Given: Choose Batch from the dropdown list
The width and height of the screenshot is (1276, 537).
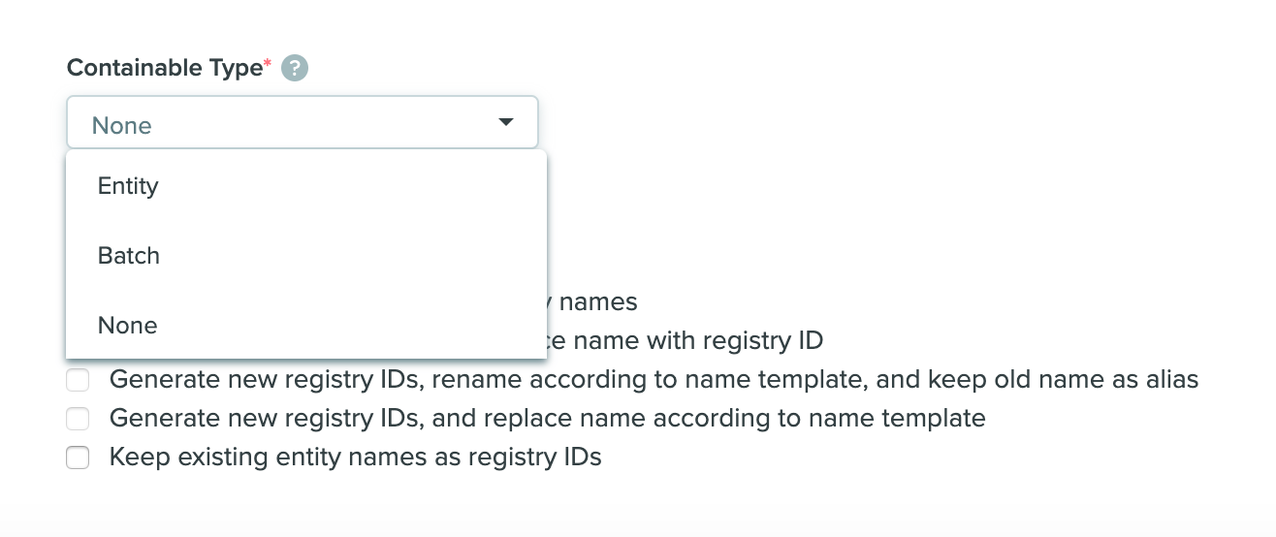Looking at the screenshot, I should [306, 256].
